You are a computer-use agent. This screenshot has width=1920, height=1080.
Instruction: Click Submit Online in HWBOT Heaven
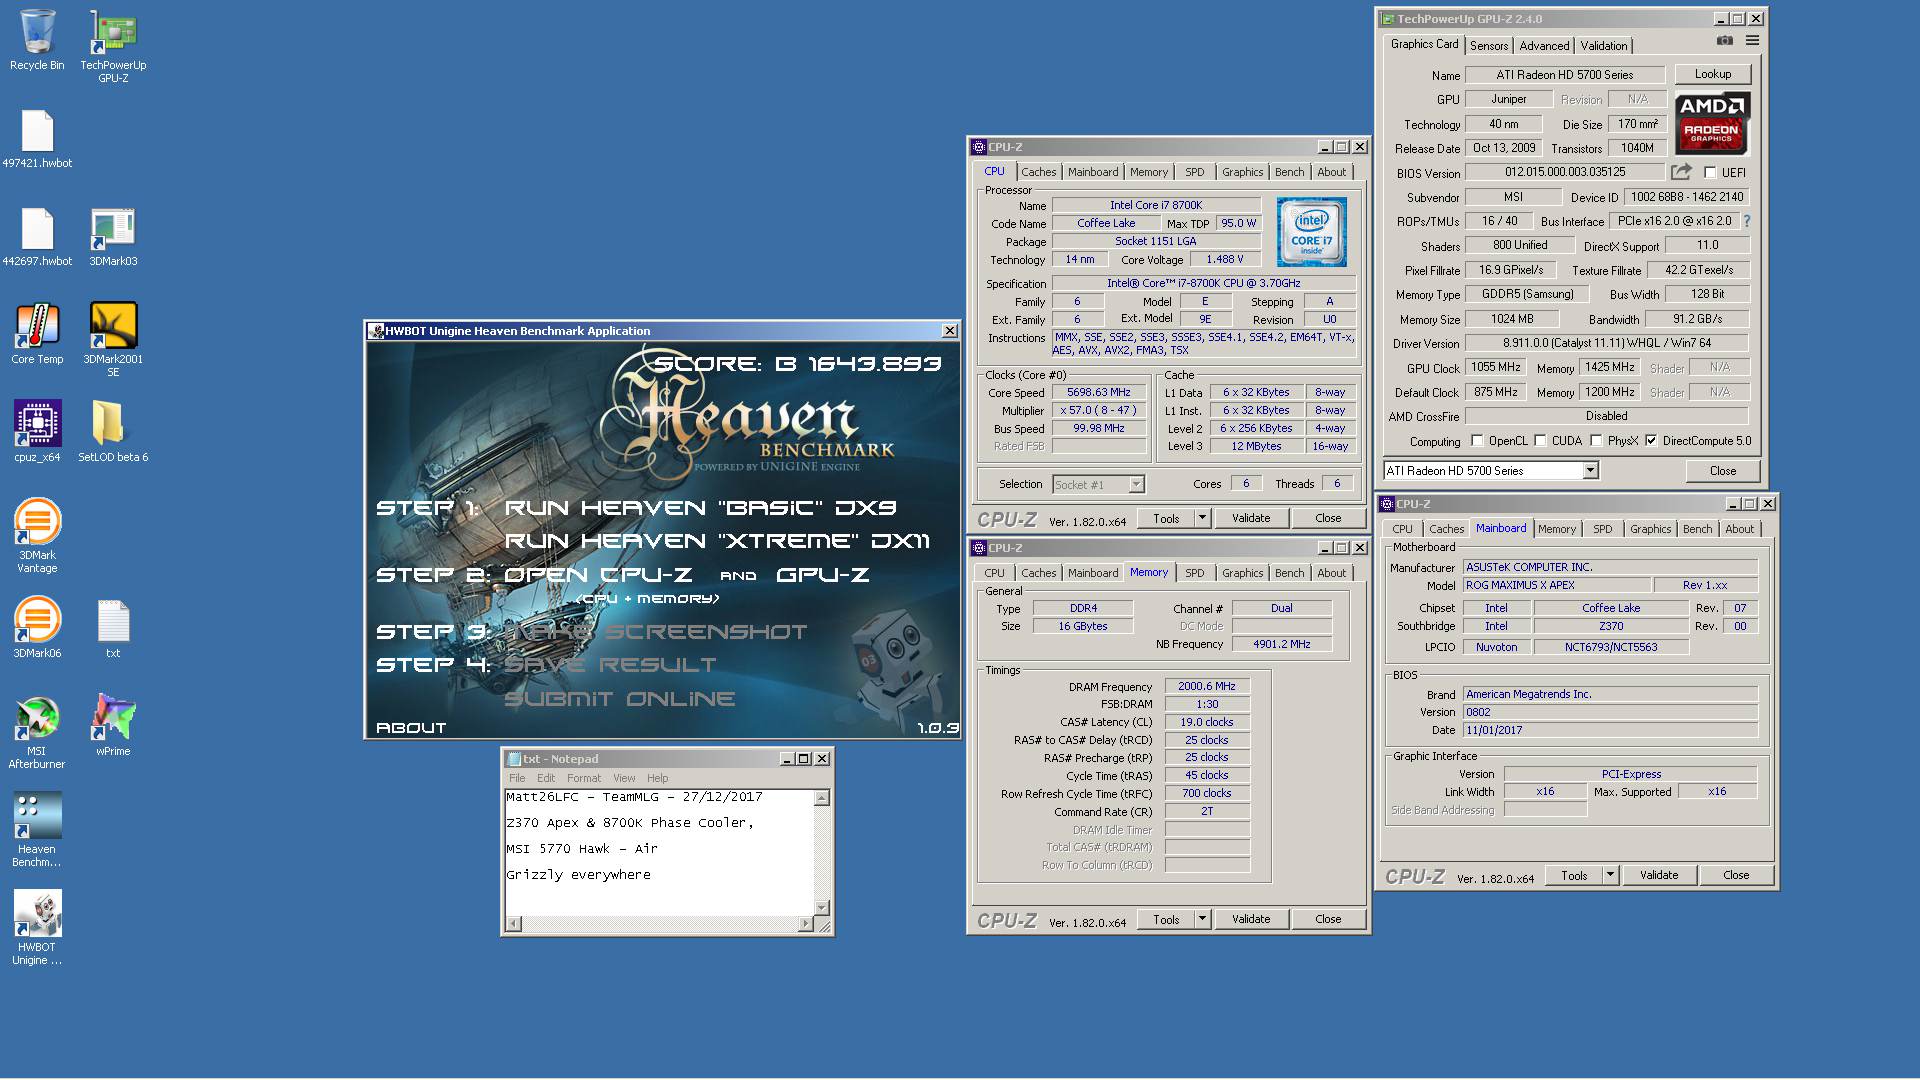tap(619, 699)
